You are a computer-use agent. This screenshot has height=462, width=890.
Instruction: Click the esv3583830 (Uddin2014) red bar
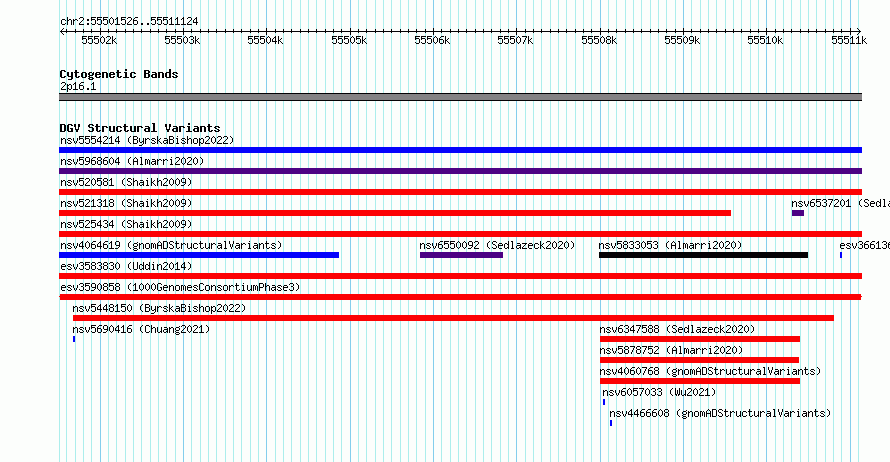coord(460,276)
